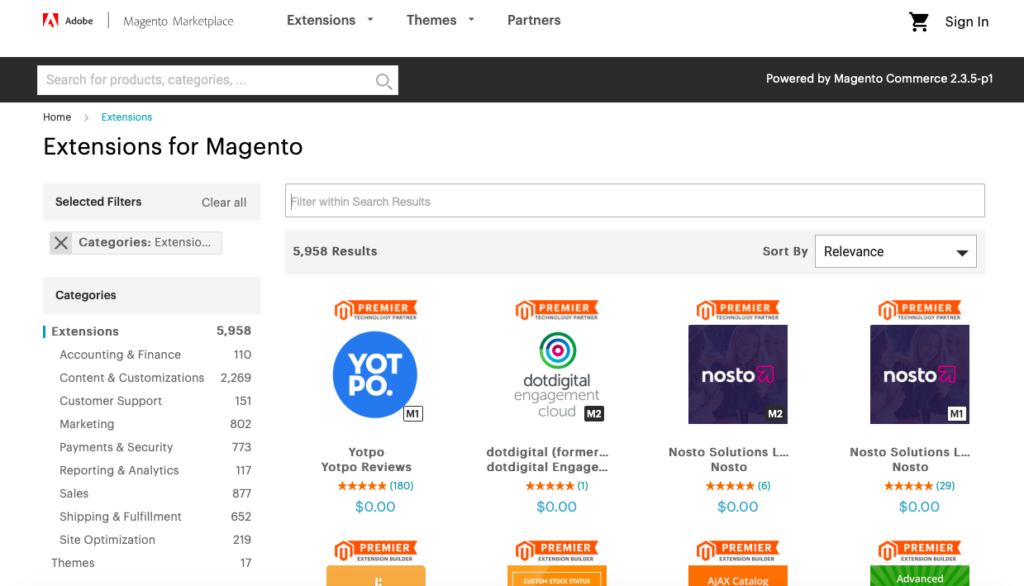This screenshot has width=1024, height=586.
Task: Open the Sort By Relevance dropdown
Action: [895, 252]
